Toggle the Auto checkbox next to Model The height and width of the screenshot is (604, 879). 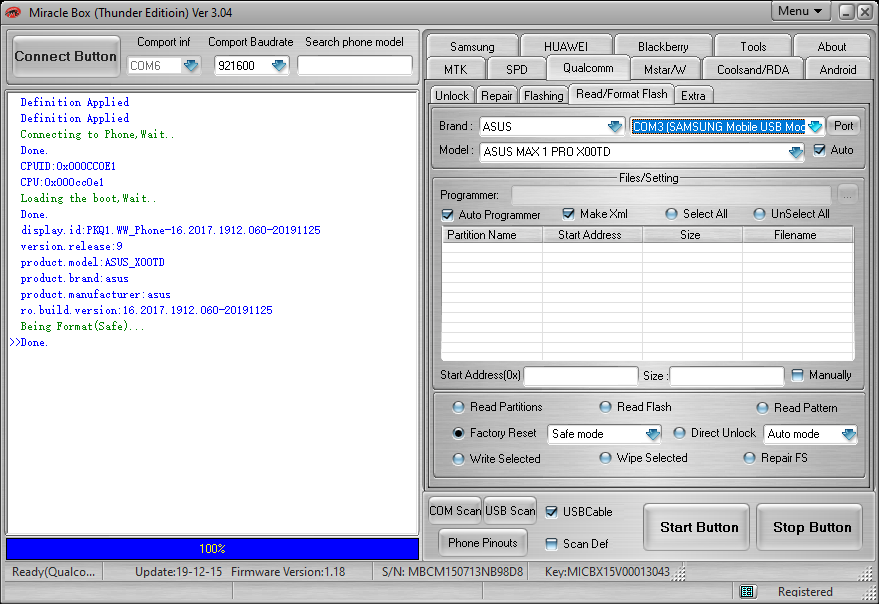[819, 150]
